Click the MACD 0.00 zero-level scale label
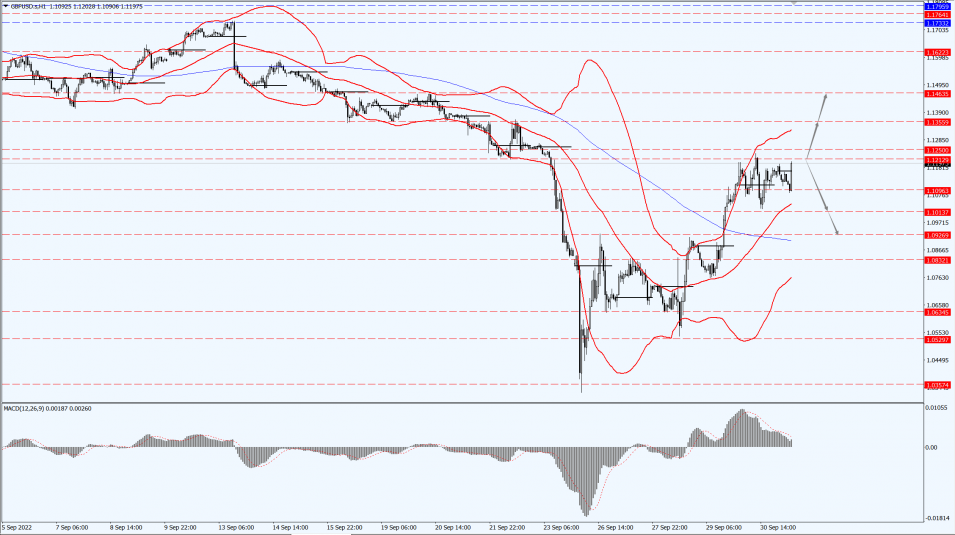This screenshot has width=955, height=535. pos(931,448)
